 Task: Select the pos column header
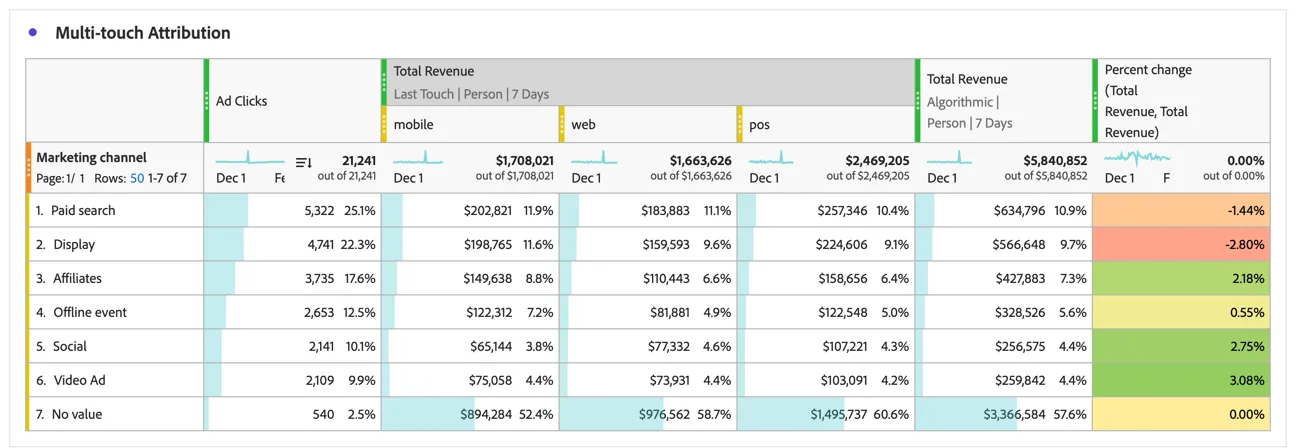[827, 125]
